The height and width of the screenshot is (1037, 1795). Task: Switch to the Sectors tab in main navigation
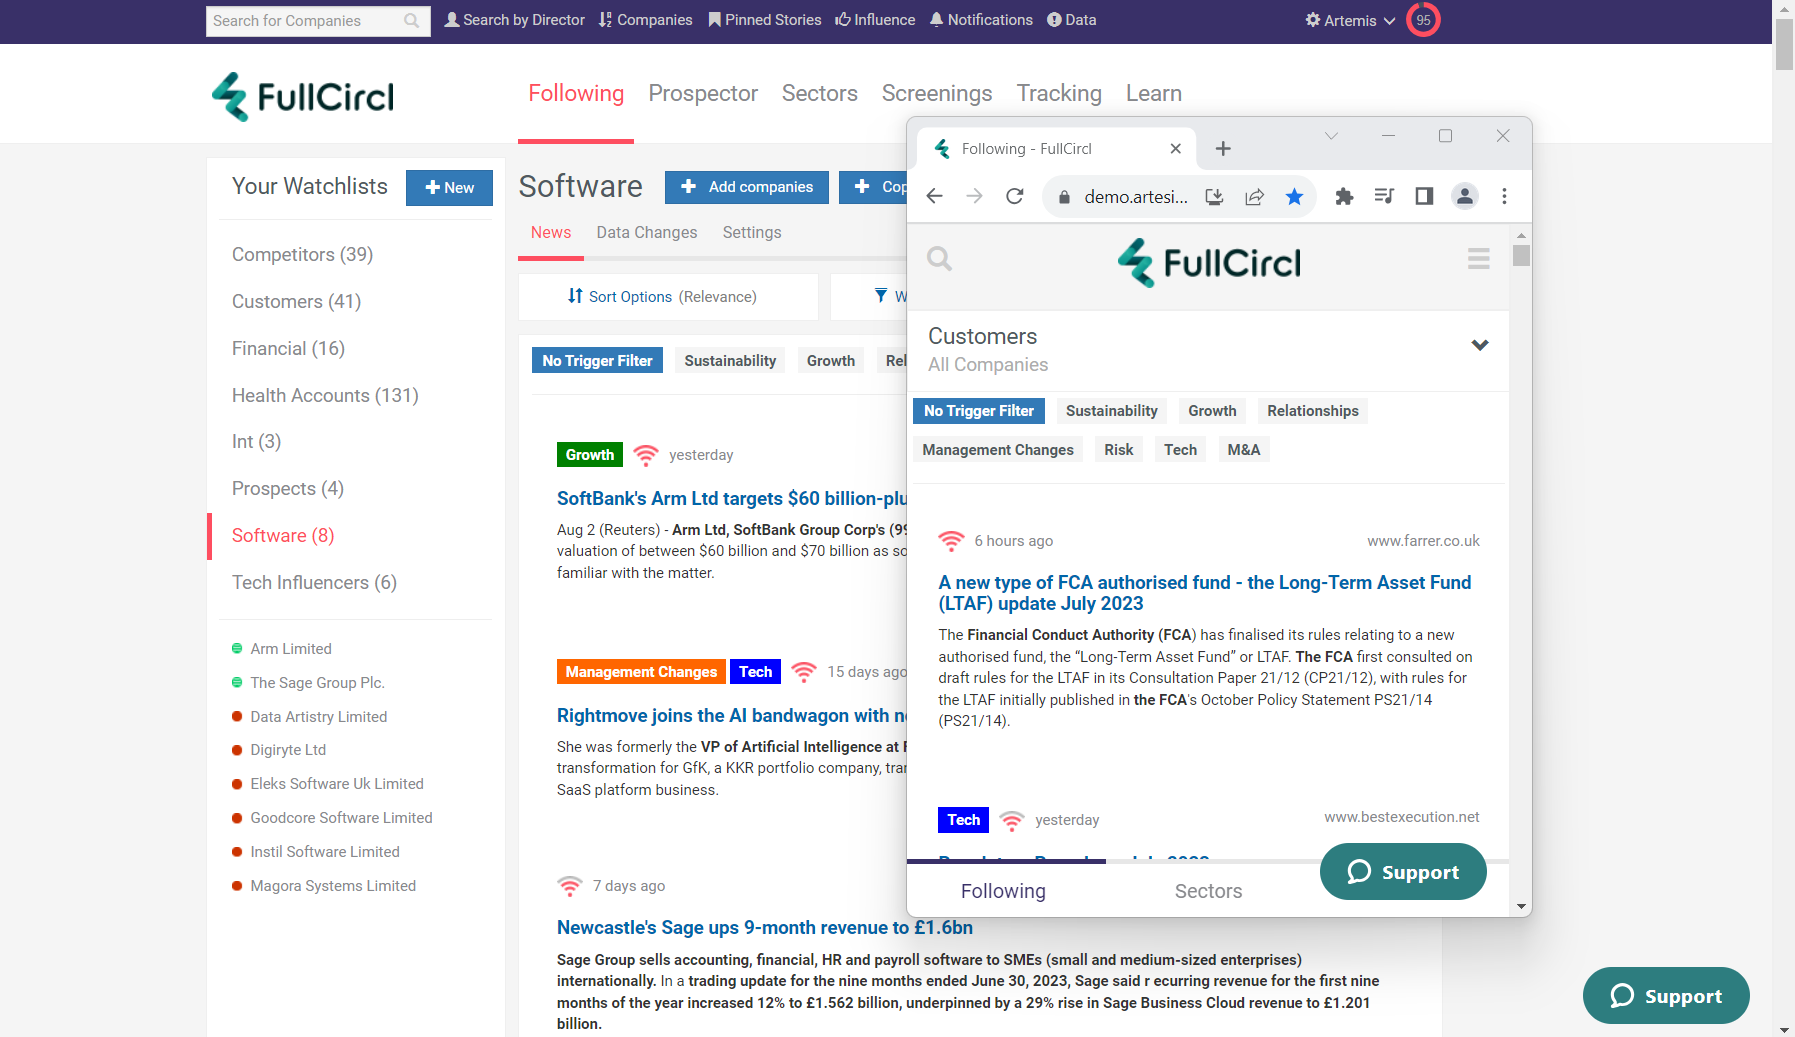pos(819,93)
